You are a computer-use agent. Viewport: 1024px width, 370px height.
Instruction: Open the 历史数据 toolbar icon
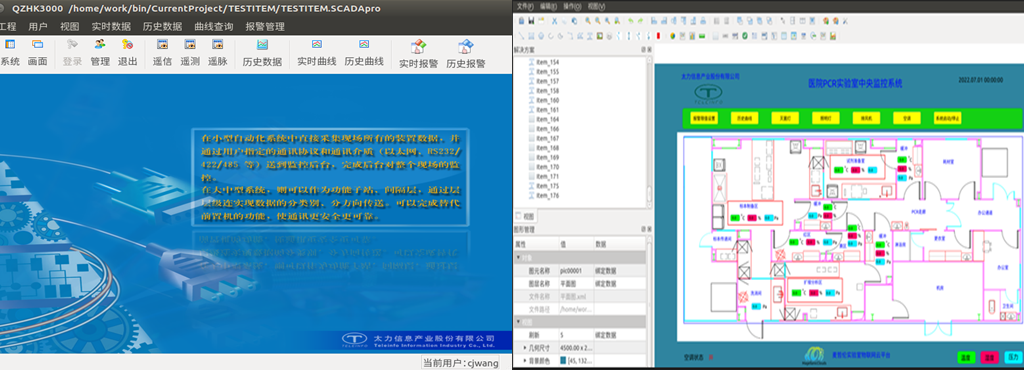(x=263, y=44)
